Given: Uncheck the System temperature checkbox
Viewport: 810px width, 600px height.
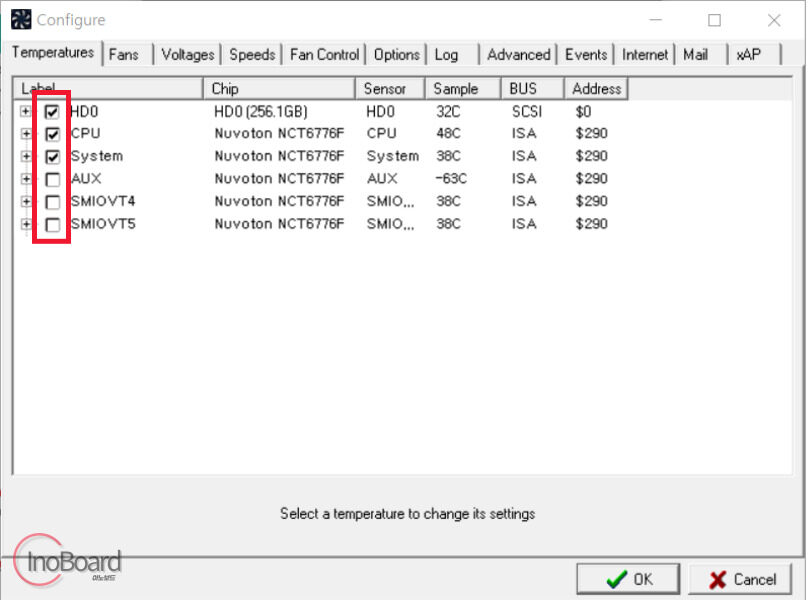Looking at the screenshot, I should (x=52, y=157).
